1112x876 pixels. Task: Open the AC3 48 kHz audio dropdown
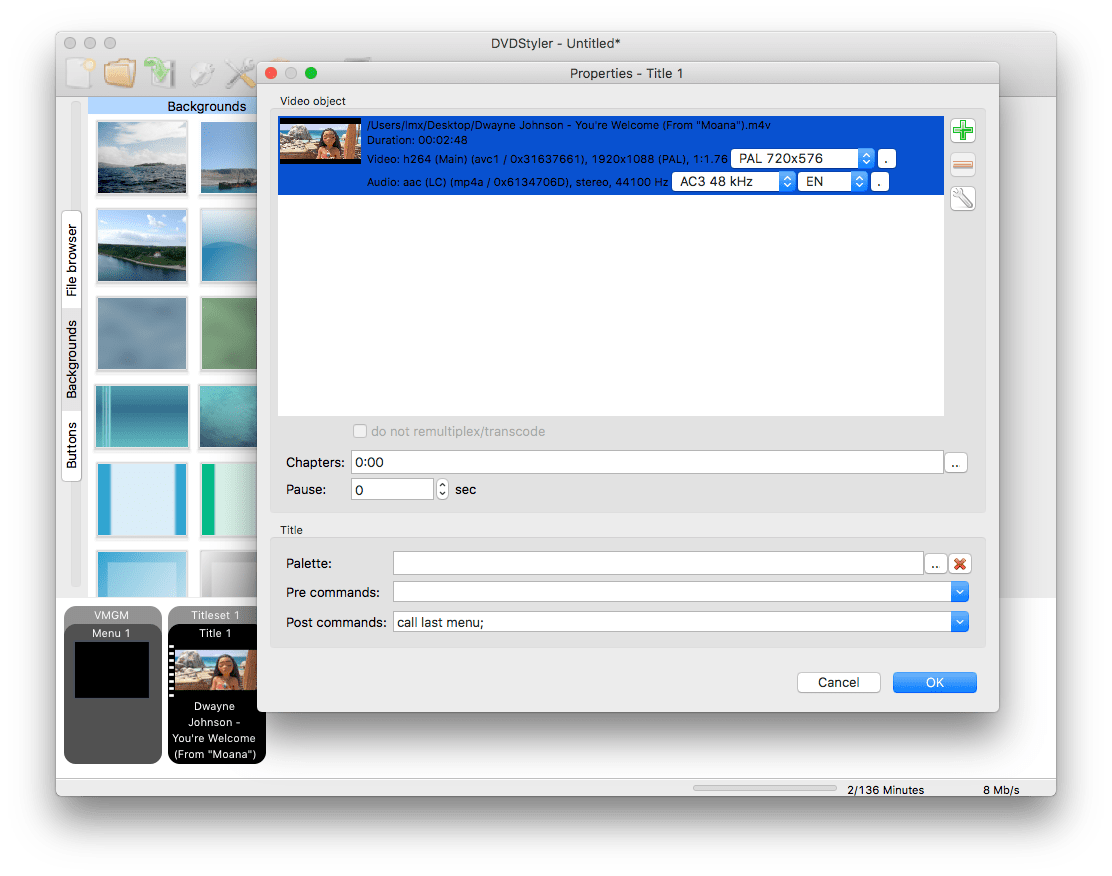[787, 181]
